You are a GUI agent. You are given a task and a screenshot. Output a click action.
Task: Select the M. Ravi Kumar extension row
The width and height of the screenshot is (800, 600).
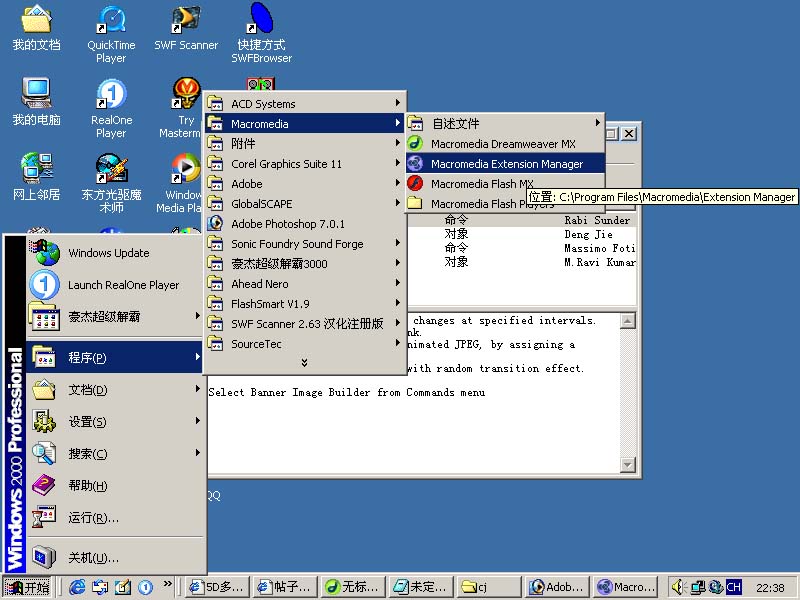click(522, 262)
